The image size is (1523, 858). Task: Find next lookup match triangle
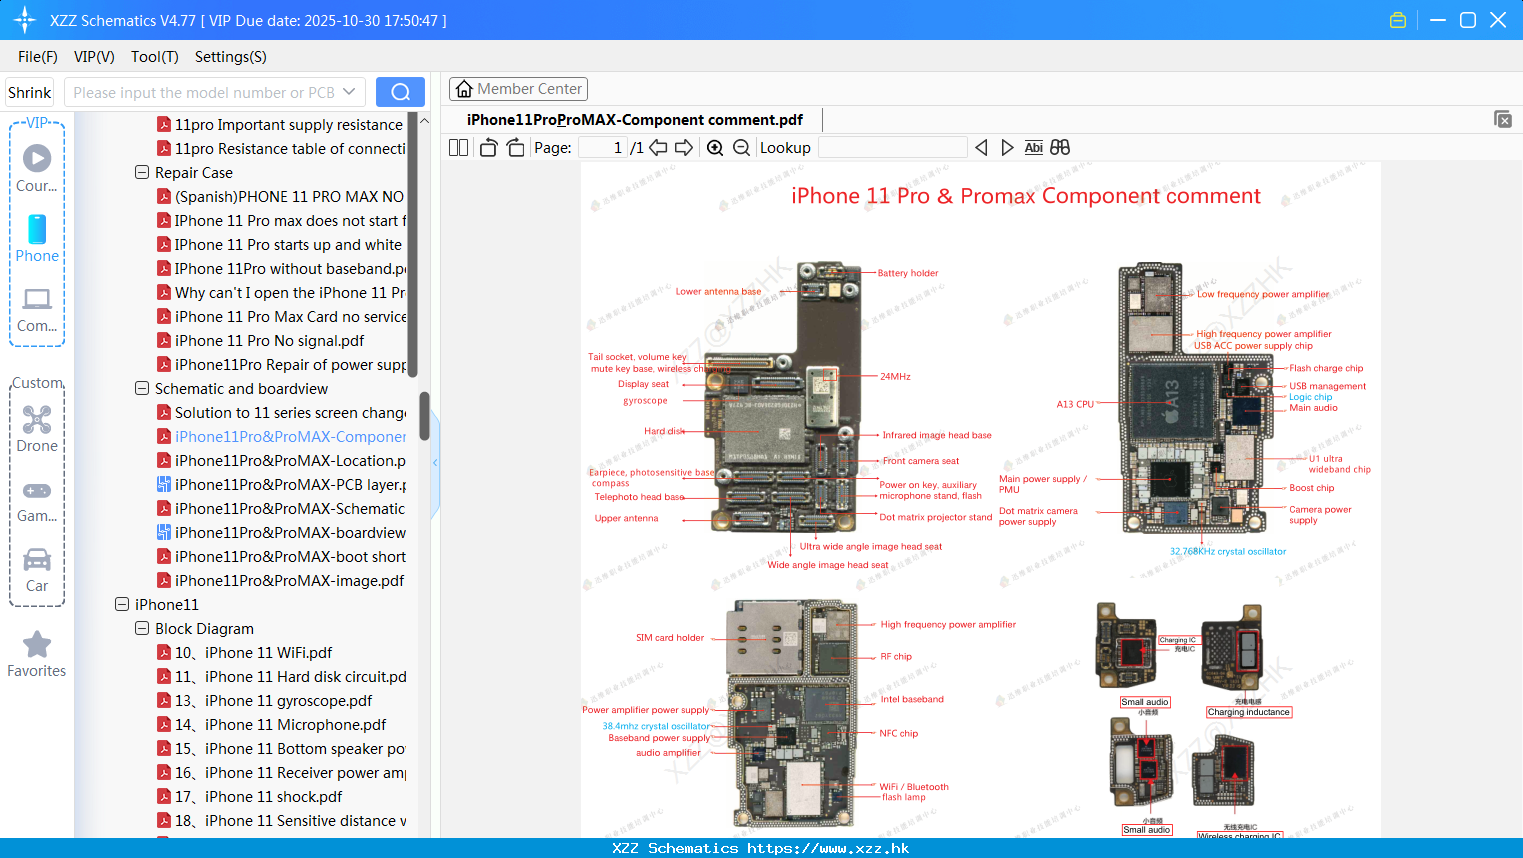click(1007, 147)
